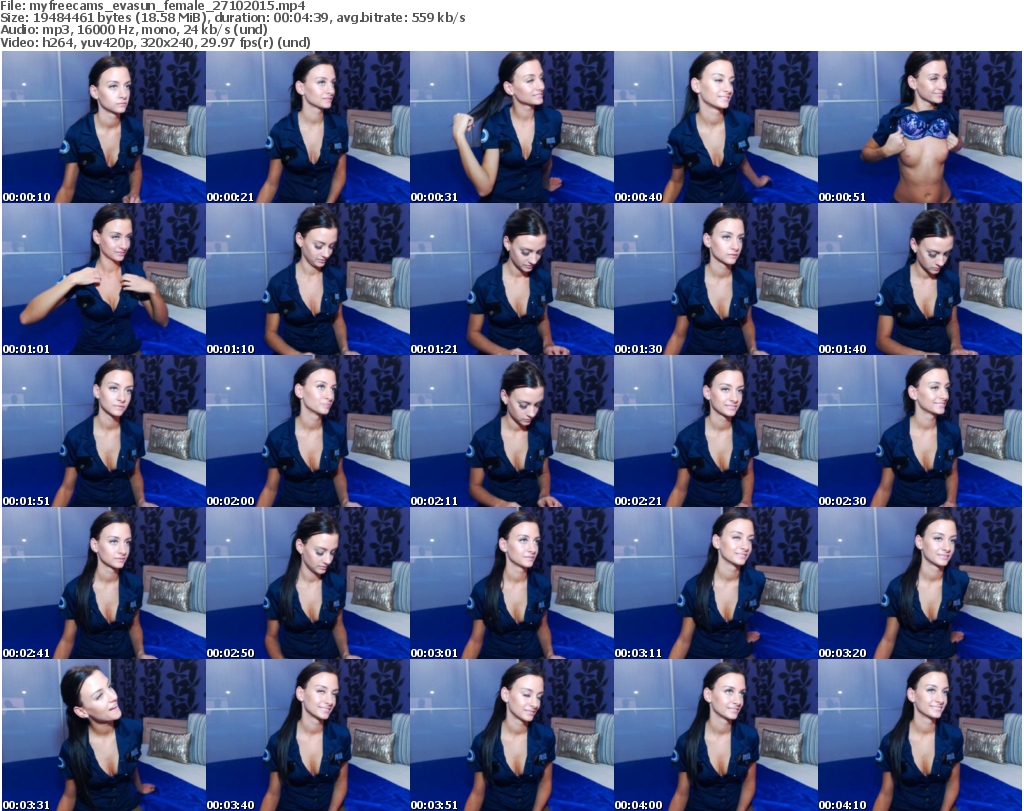Open the frame at 00:01:10
The height and width of the screenshot is (811, 1024).
click(x=308, y=279)
